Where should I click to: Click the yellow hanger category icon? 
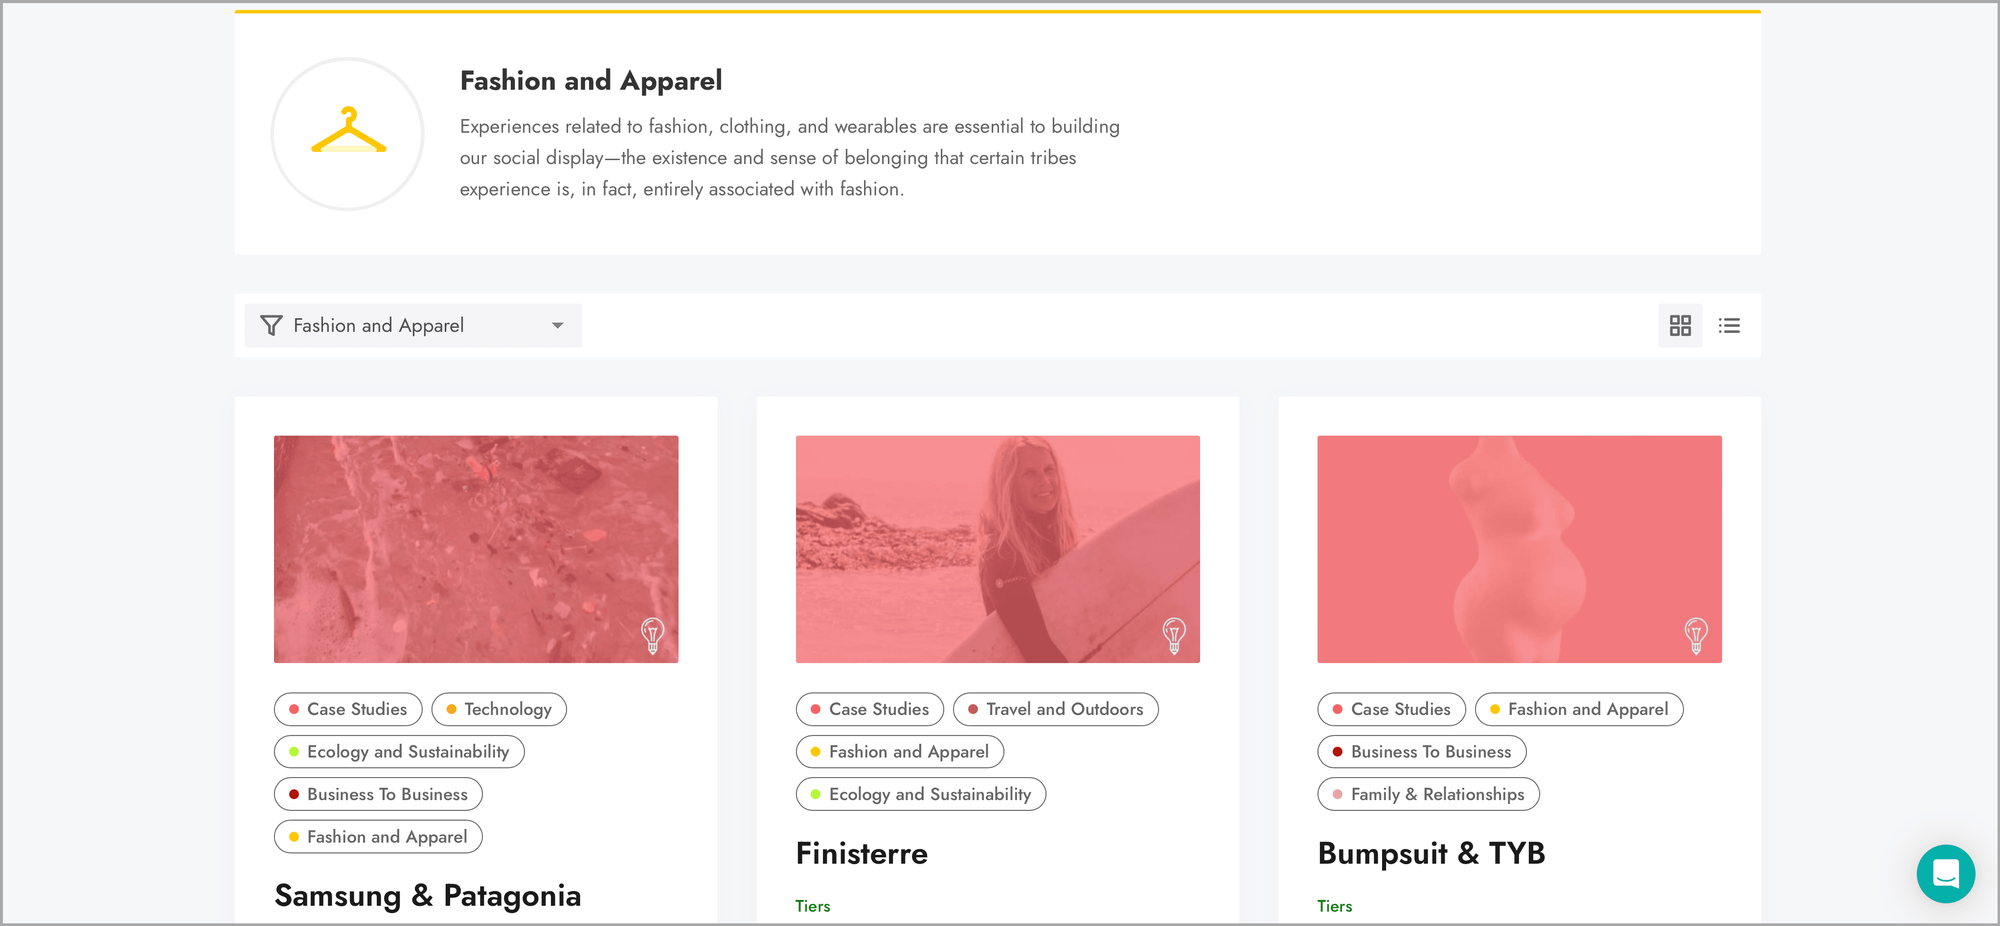[x=348, y=134]
